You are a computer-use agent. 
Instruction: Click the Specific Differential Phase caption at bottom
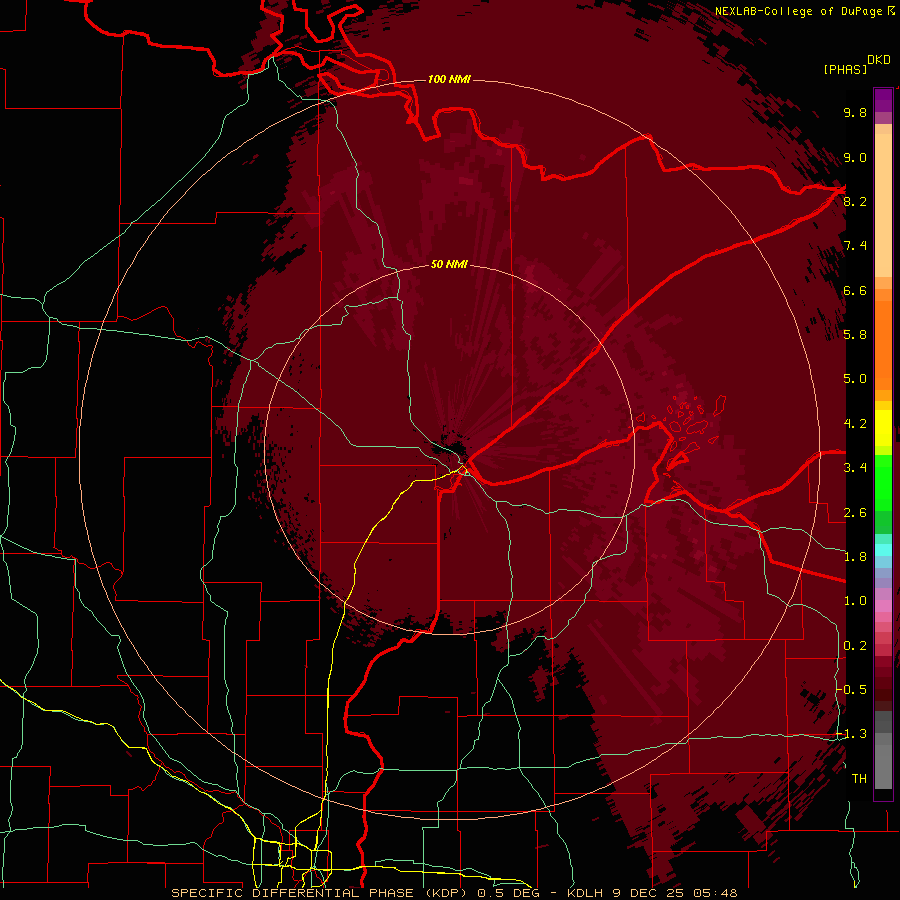[454, 893]
